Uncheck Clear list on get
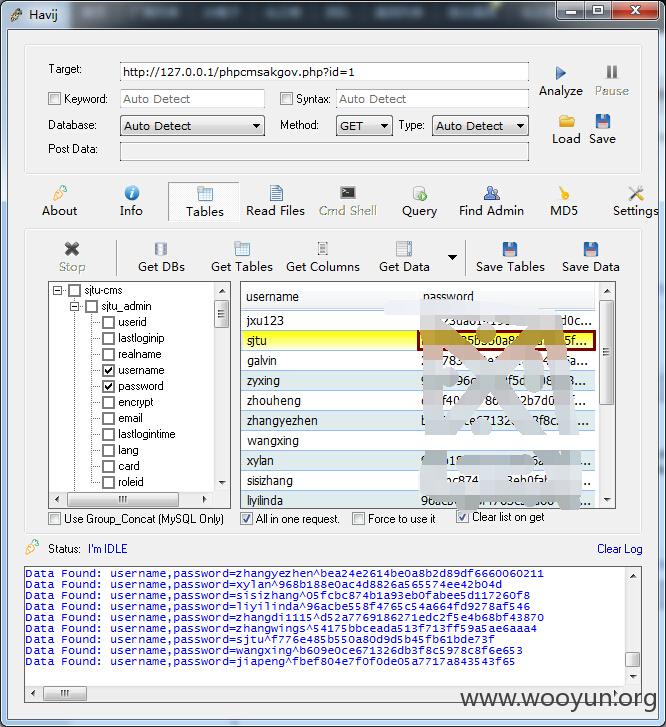Image resolution: width=666 pixels, height=727 pixels. 462,517
